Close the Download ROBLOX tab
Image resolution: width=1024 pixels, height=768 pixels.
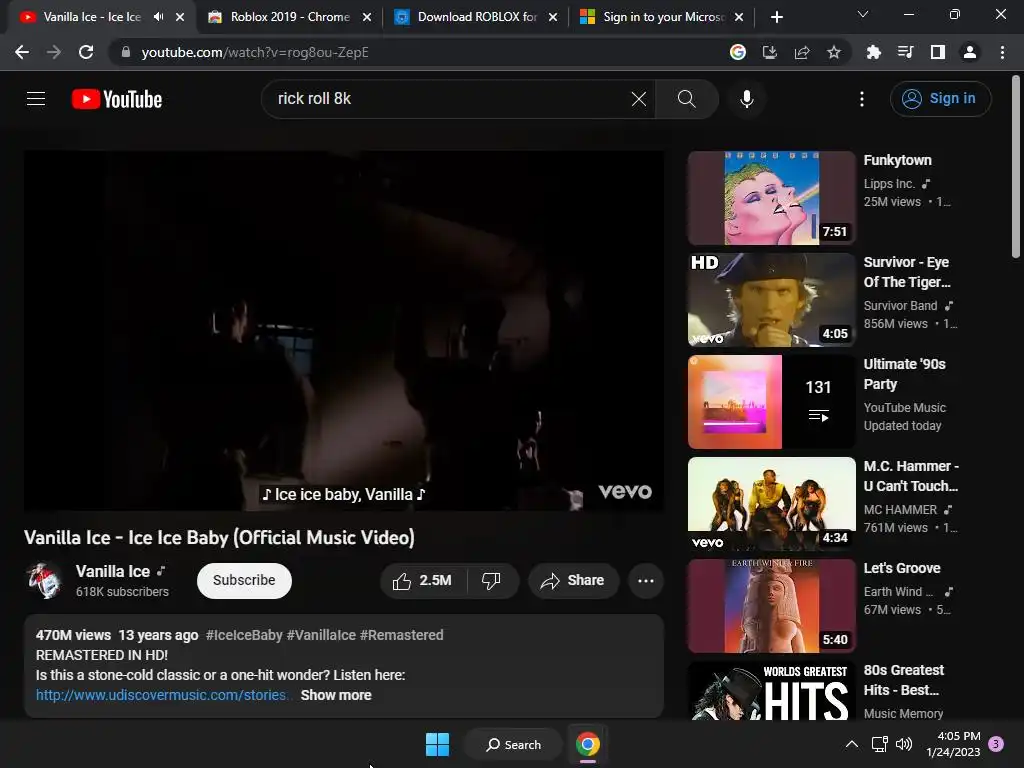coord(553,17)
